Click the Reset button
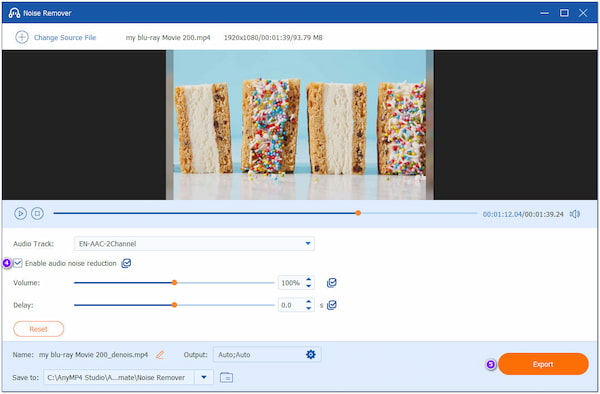This screenshot has height=394, width=600. [39, 329]
